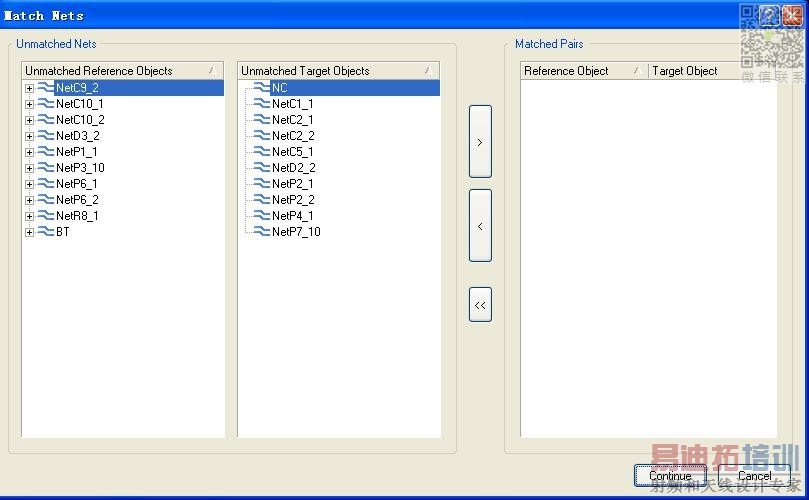Image resolution: width=809 pixels, height=500 pixels.
Task: Select the NetC1_1 target net
Action: coord(293,104)
